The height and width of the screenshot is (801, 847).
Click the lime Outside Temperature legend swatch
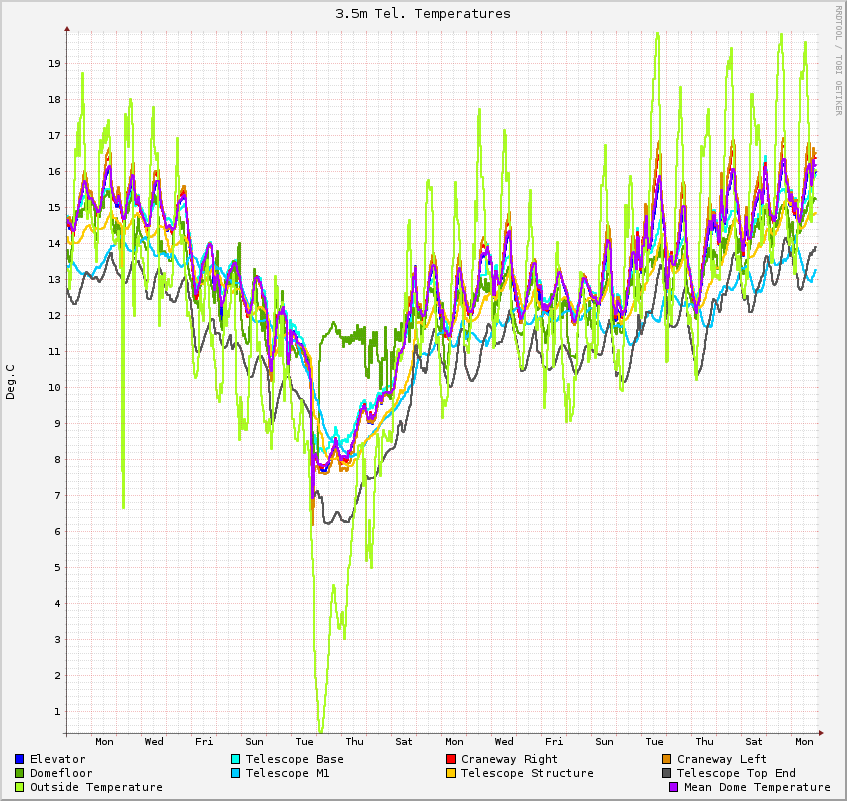[x=19, y=787]
